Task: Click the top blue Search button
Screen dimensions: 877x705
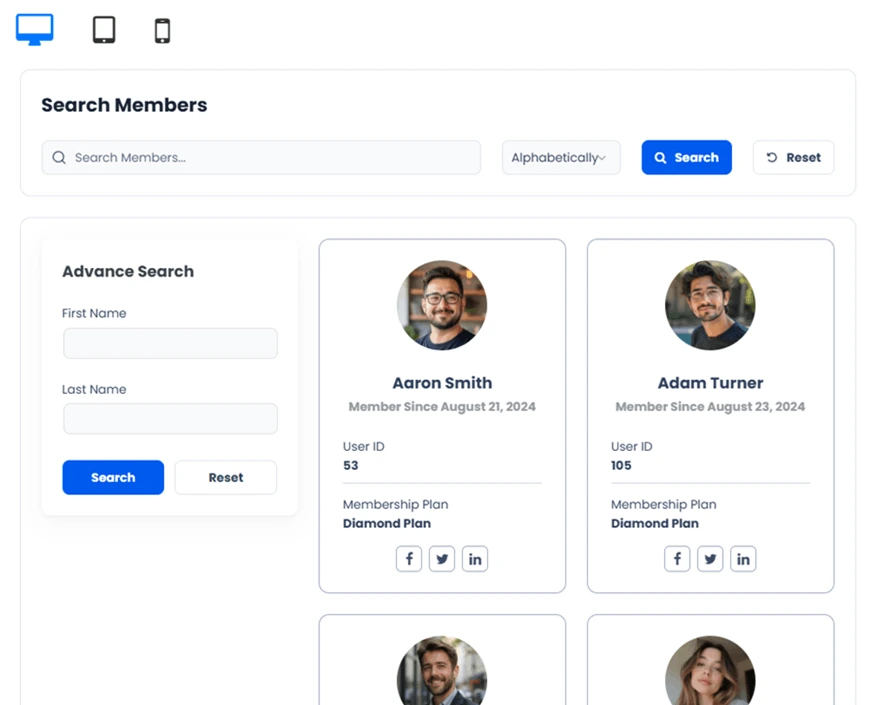Action: click(x=686, y=157)
